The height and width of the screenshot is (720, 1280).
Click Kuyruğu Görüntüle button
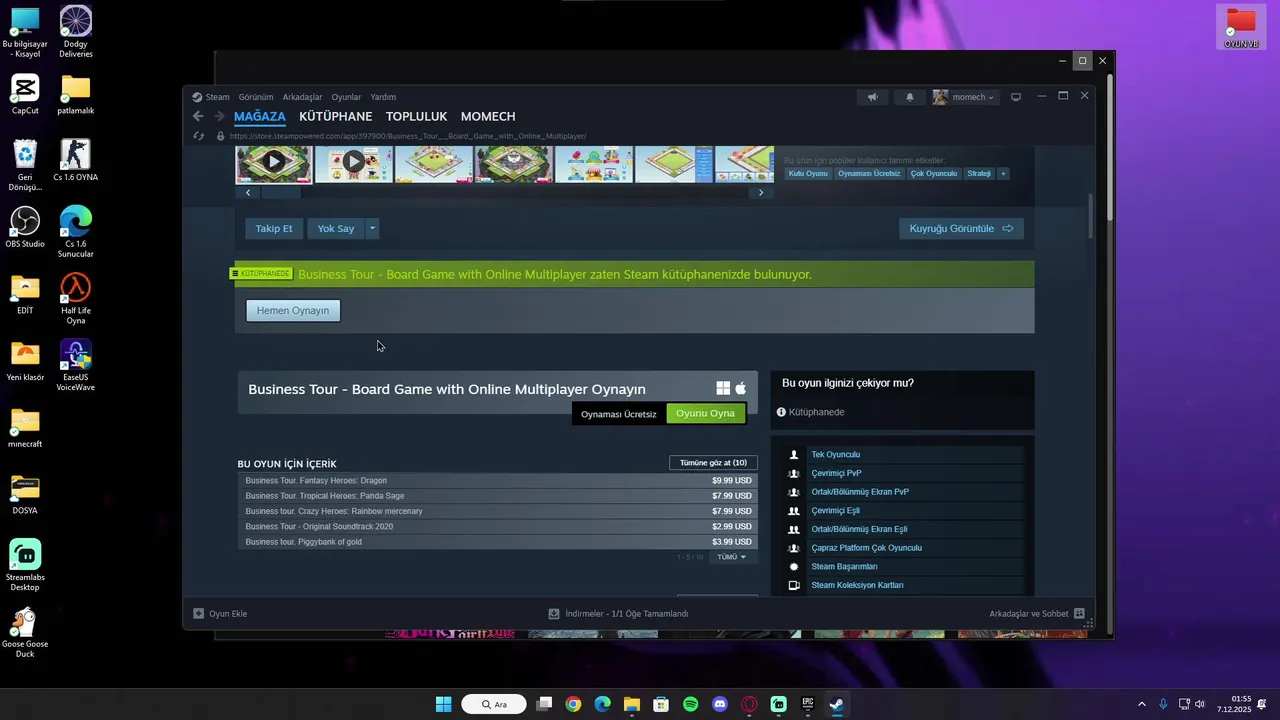coord(961,228)
